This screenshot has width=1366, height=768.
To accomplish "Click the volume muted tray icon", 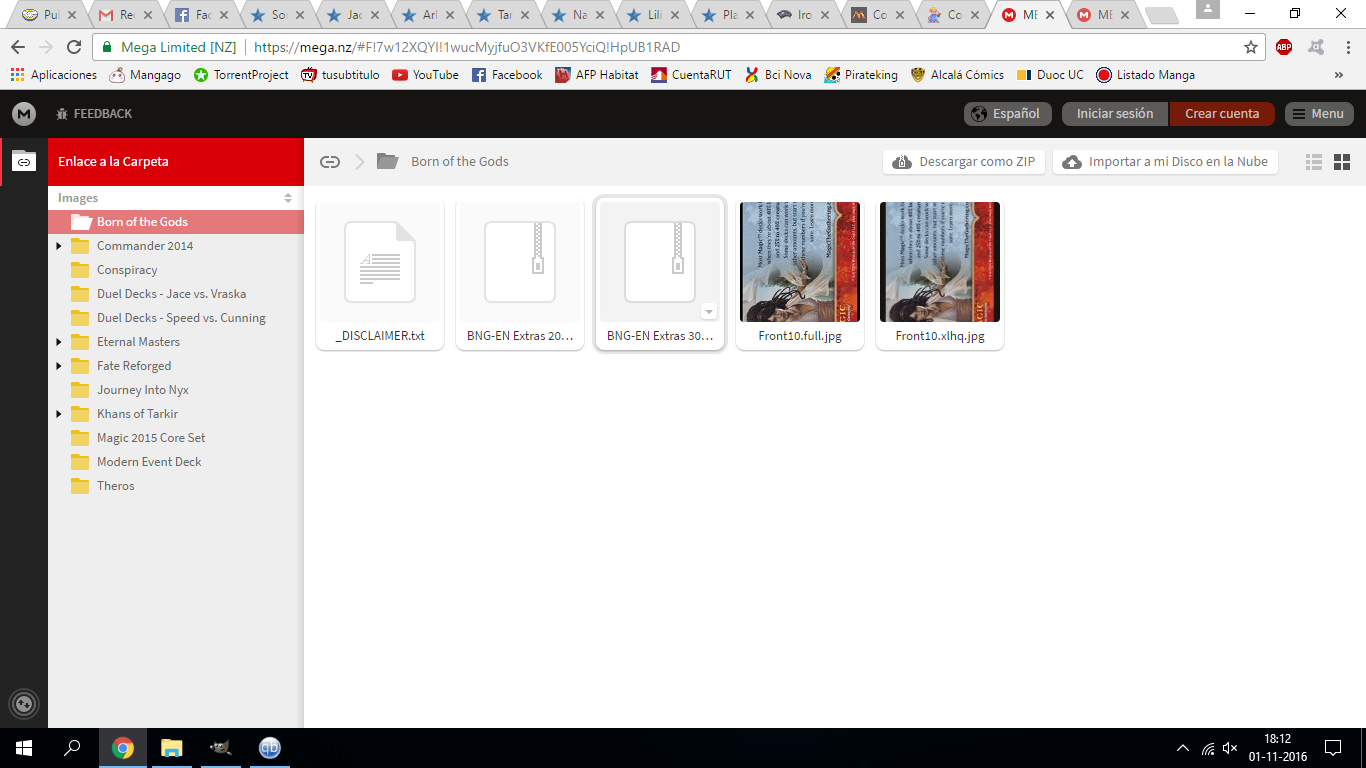I will click(1231, 748).
